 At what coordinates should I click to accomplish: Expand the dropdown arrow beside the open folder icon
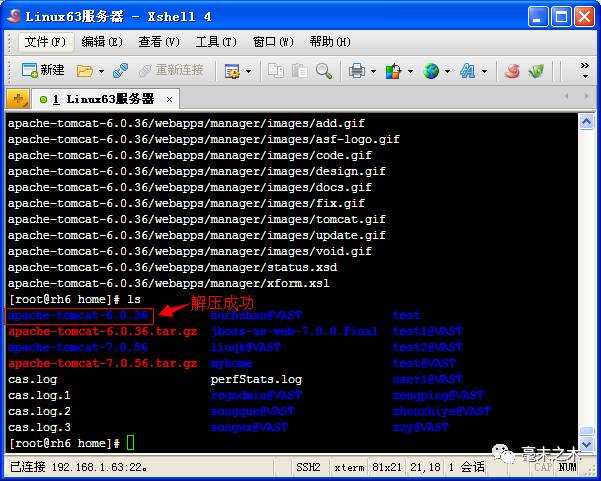[101, 72]
